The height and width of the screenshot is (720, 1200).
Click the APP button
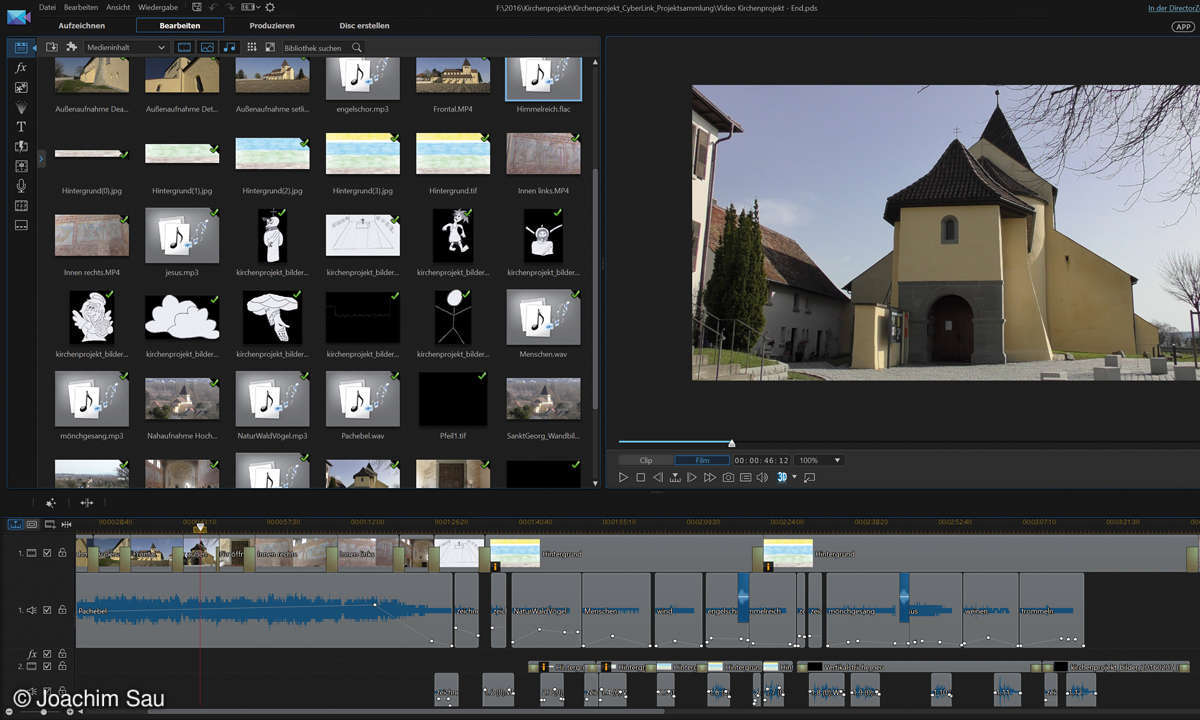(1181, 27)
